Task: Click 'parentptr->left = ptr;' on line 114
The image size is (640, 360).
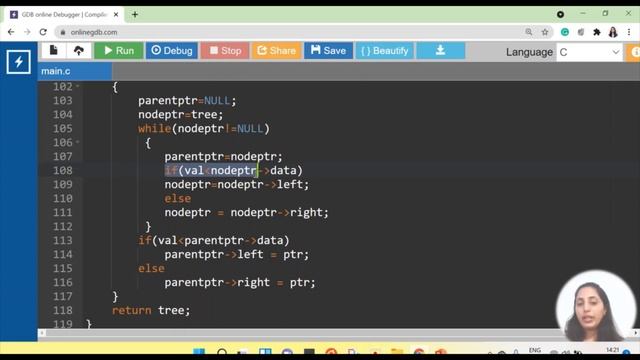Action: pyautogui.click(x=237, y=254)
